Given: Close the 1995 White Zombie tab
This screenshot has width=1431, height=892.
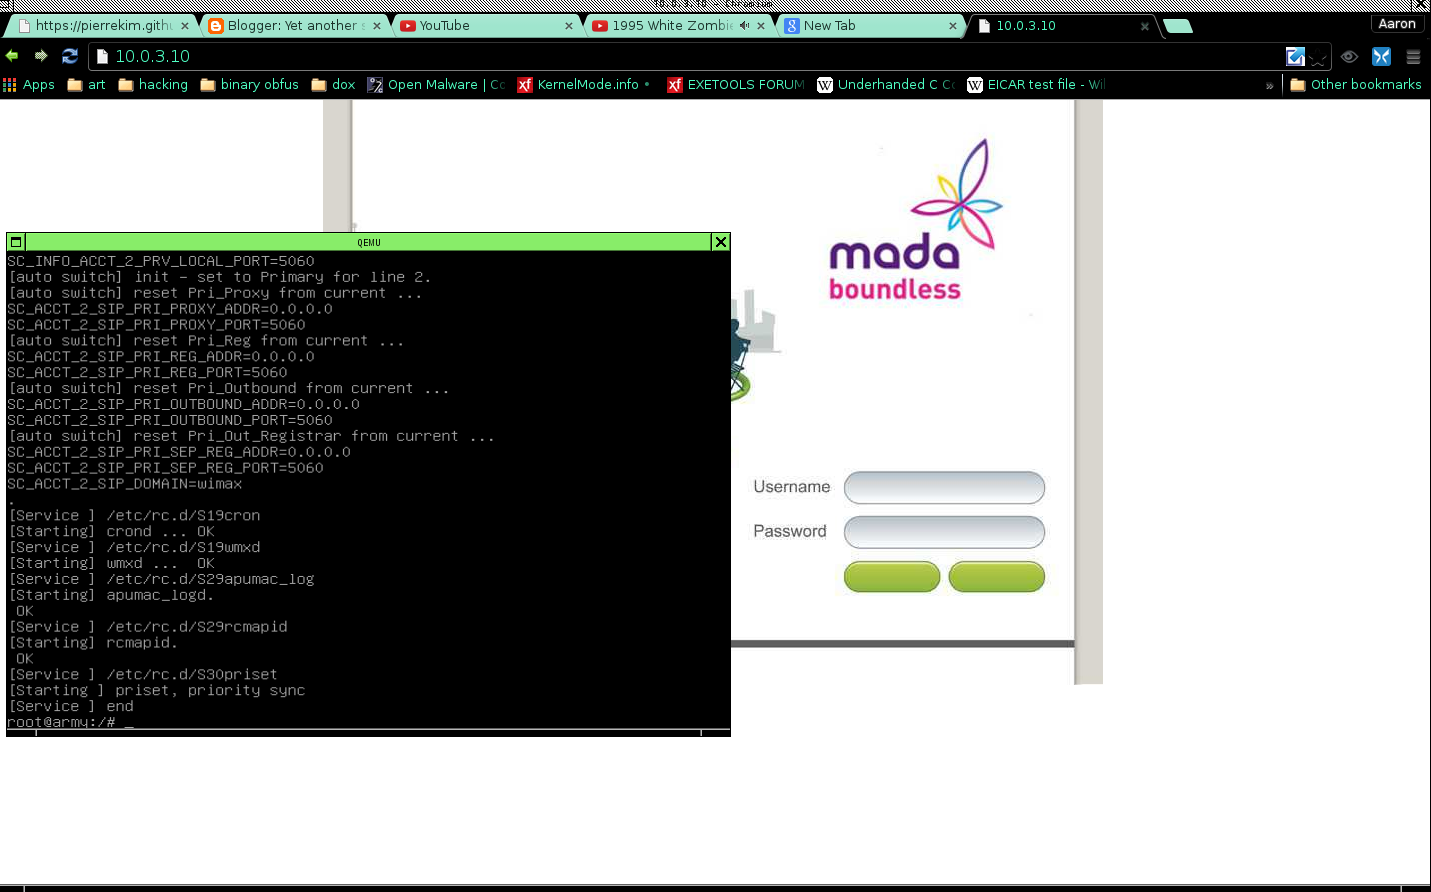Looking at the screenshot, I should (761, 26).
